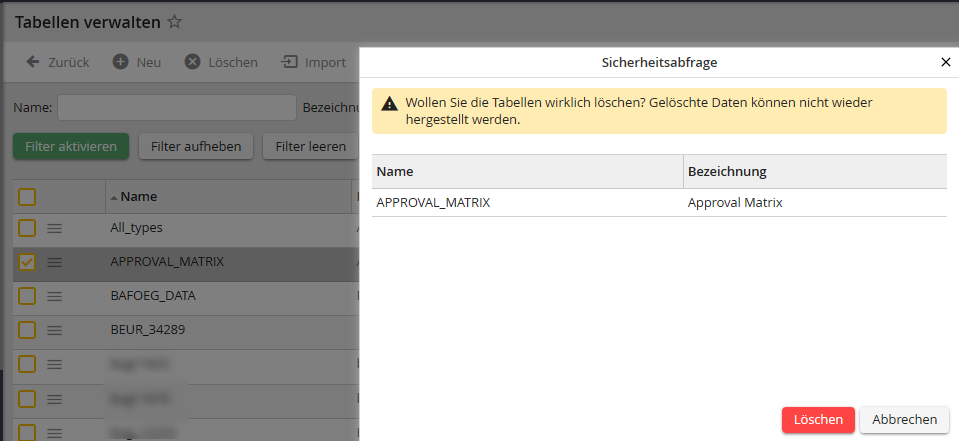Image resolution: width=959 pixels, height=441 pixels.
Task: Click the Filter aktivieren button
Action: pyautogui.click(x=71, y=146)
